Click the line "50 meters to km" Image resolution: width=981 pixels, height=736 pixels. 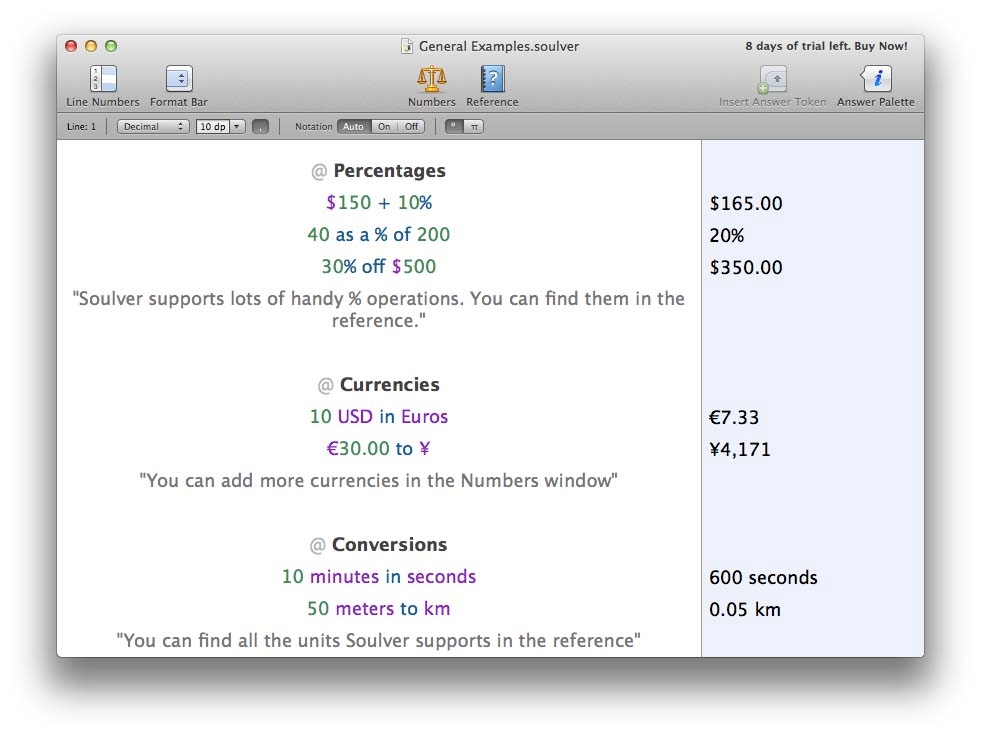point(379,608)
